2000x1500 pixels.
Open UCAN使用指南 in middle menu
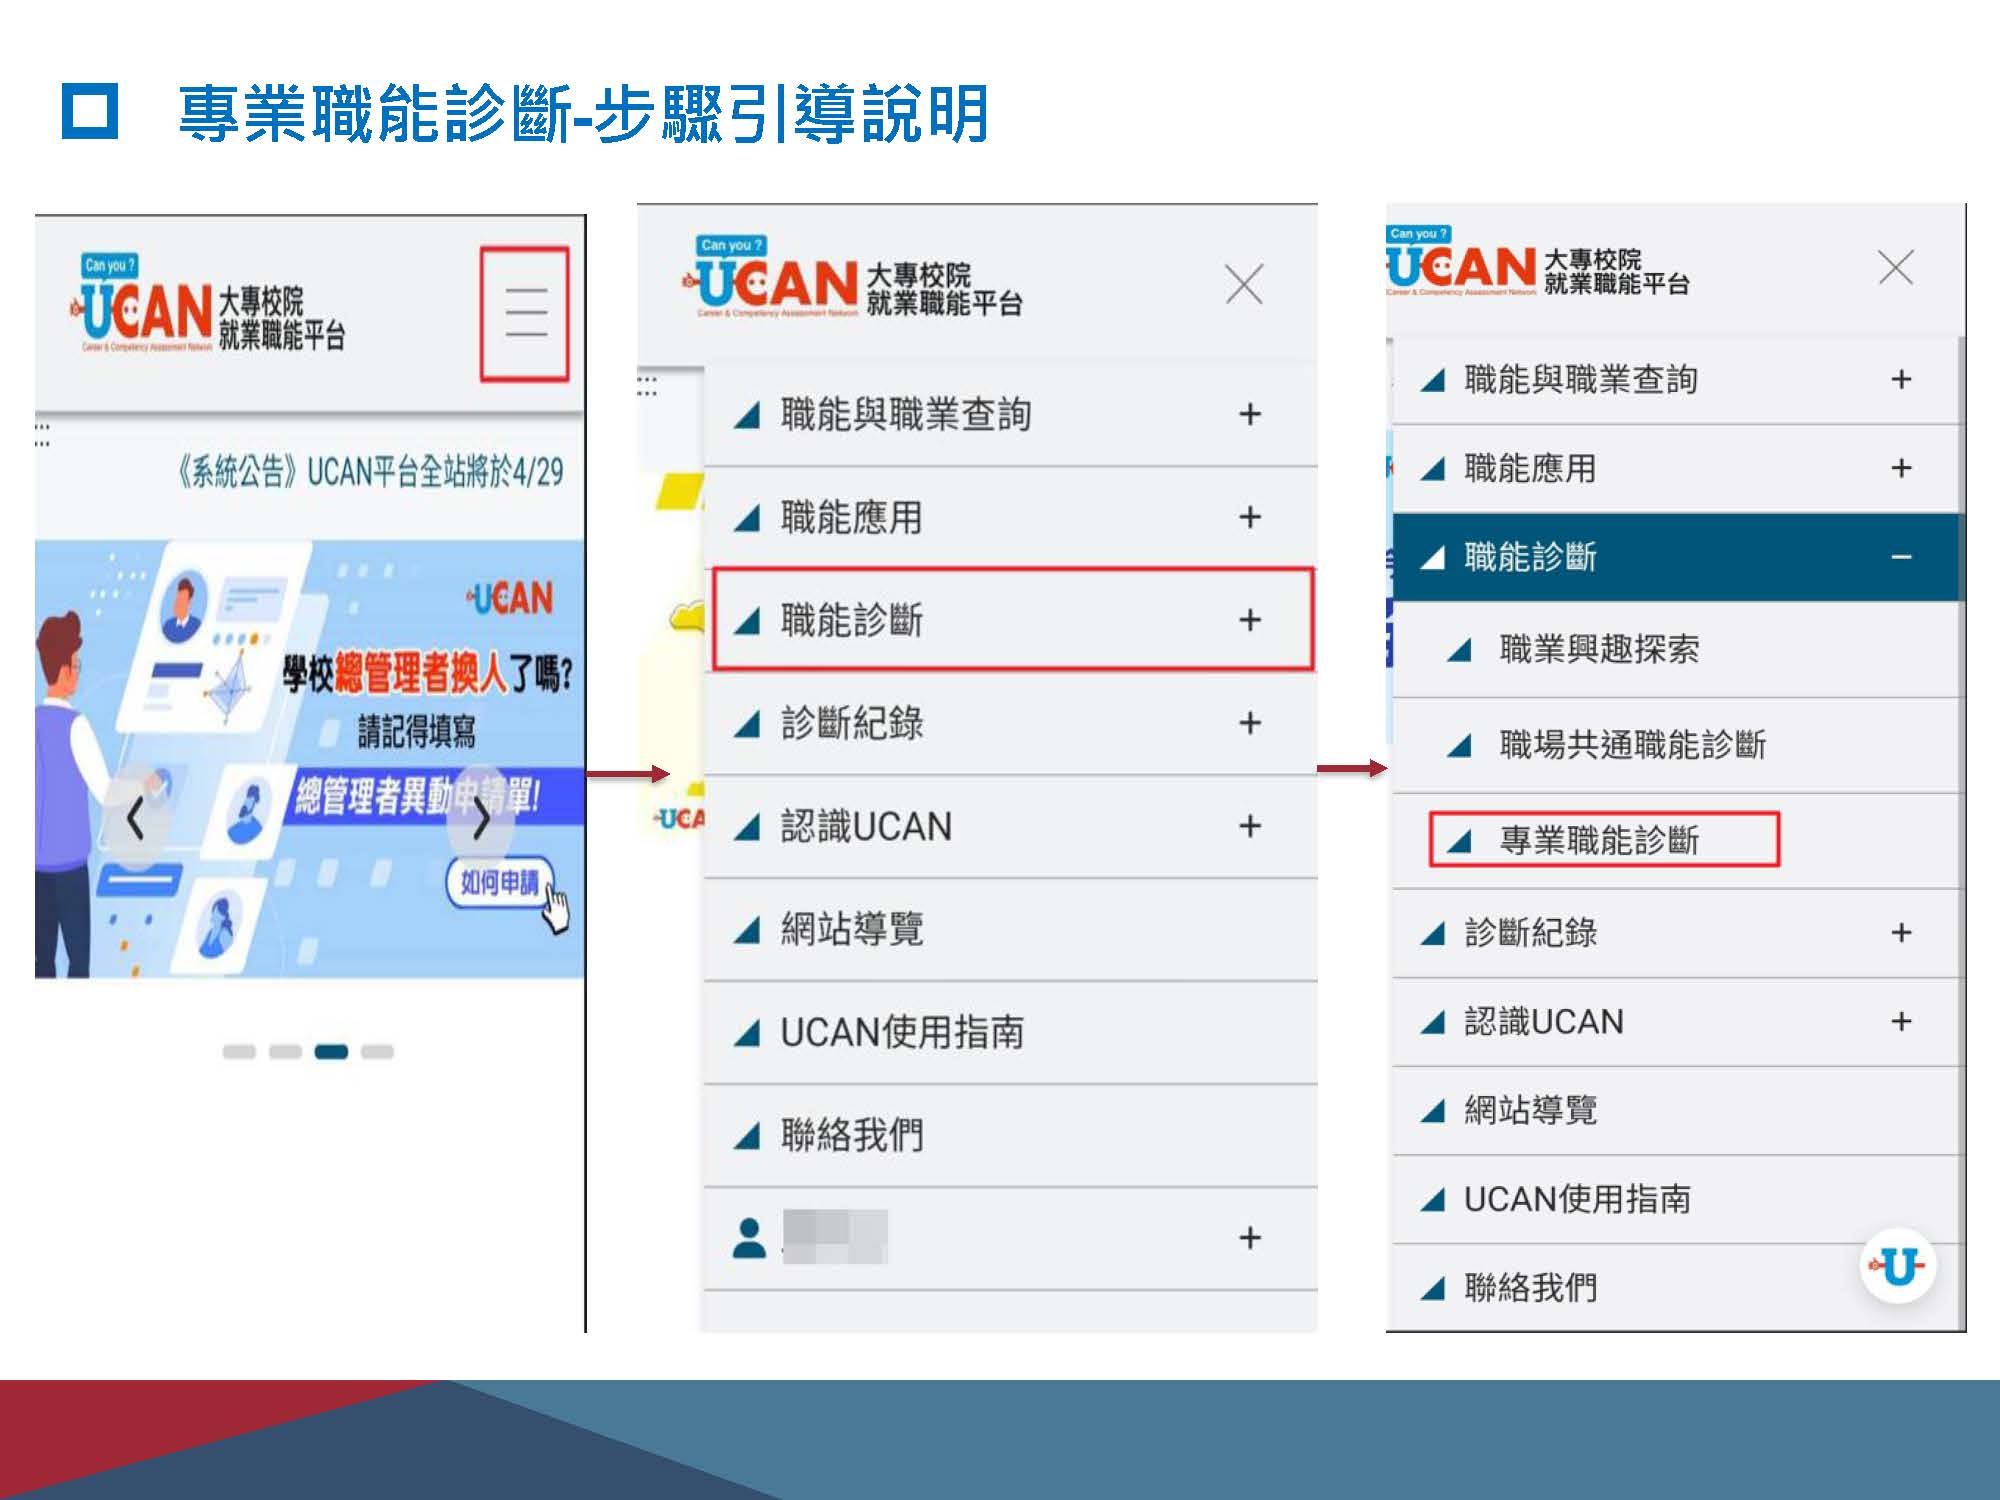click(902, 1032)
